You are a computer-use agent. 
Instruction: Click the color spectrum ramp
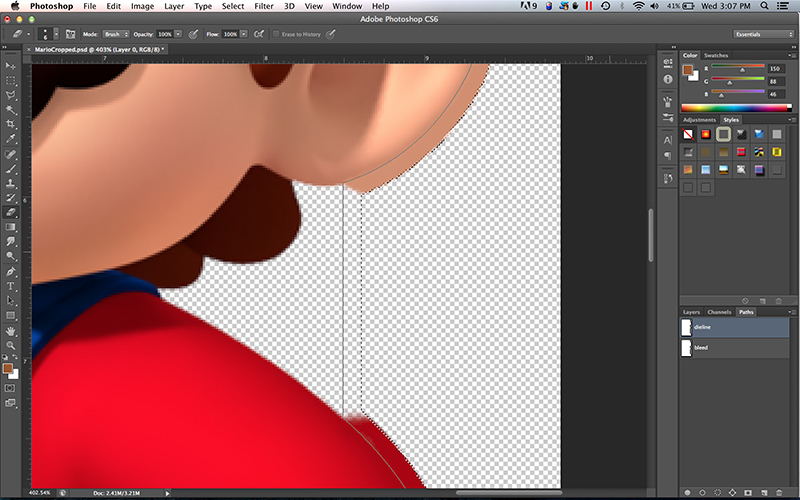736,108
